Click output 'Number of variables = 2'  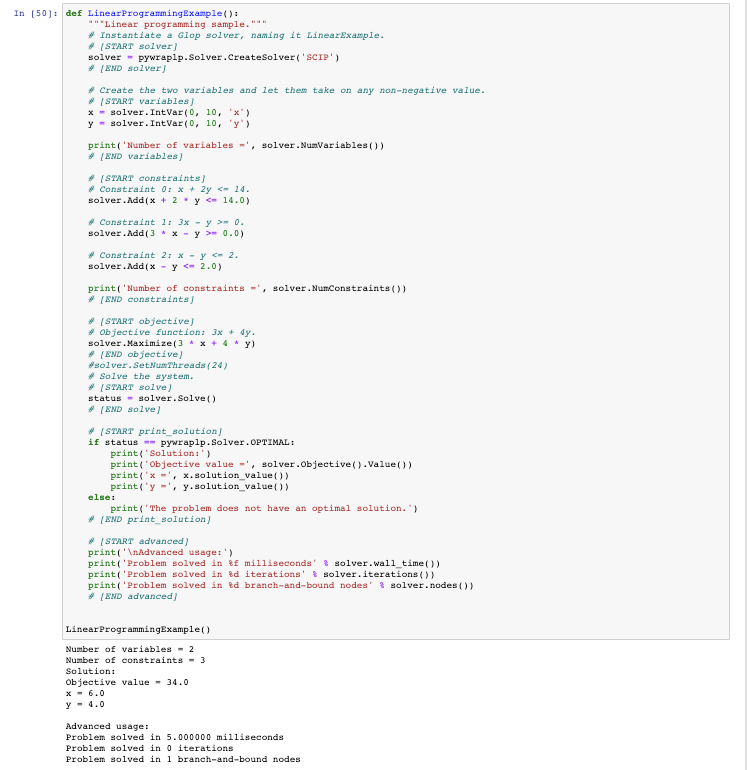pos(130,649)
